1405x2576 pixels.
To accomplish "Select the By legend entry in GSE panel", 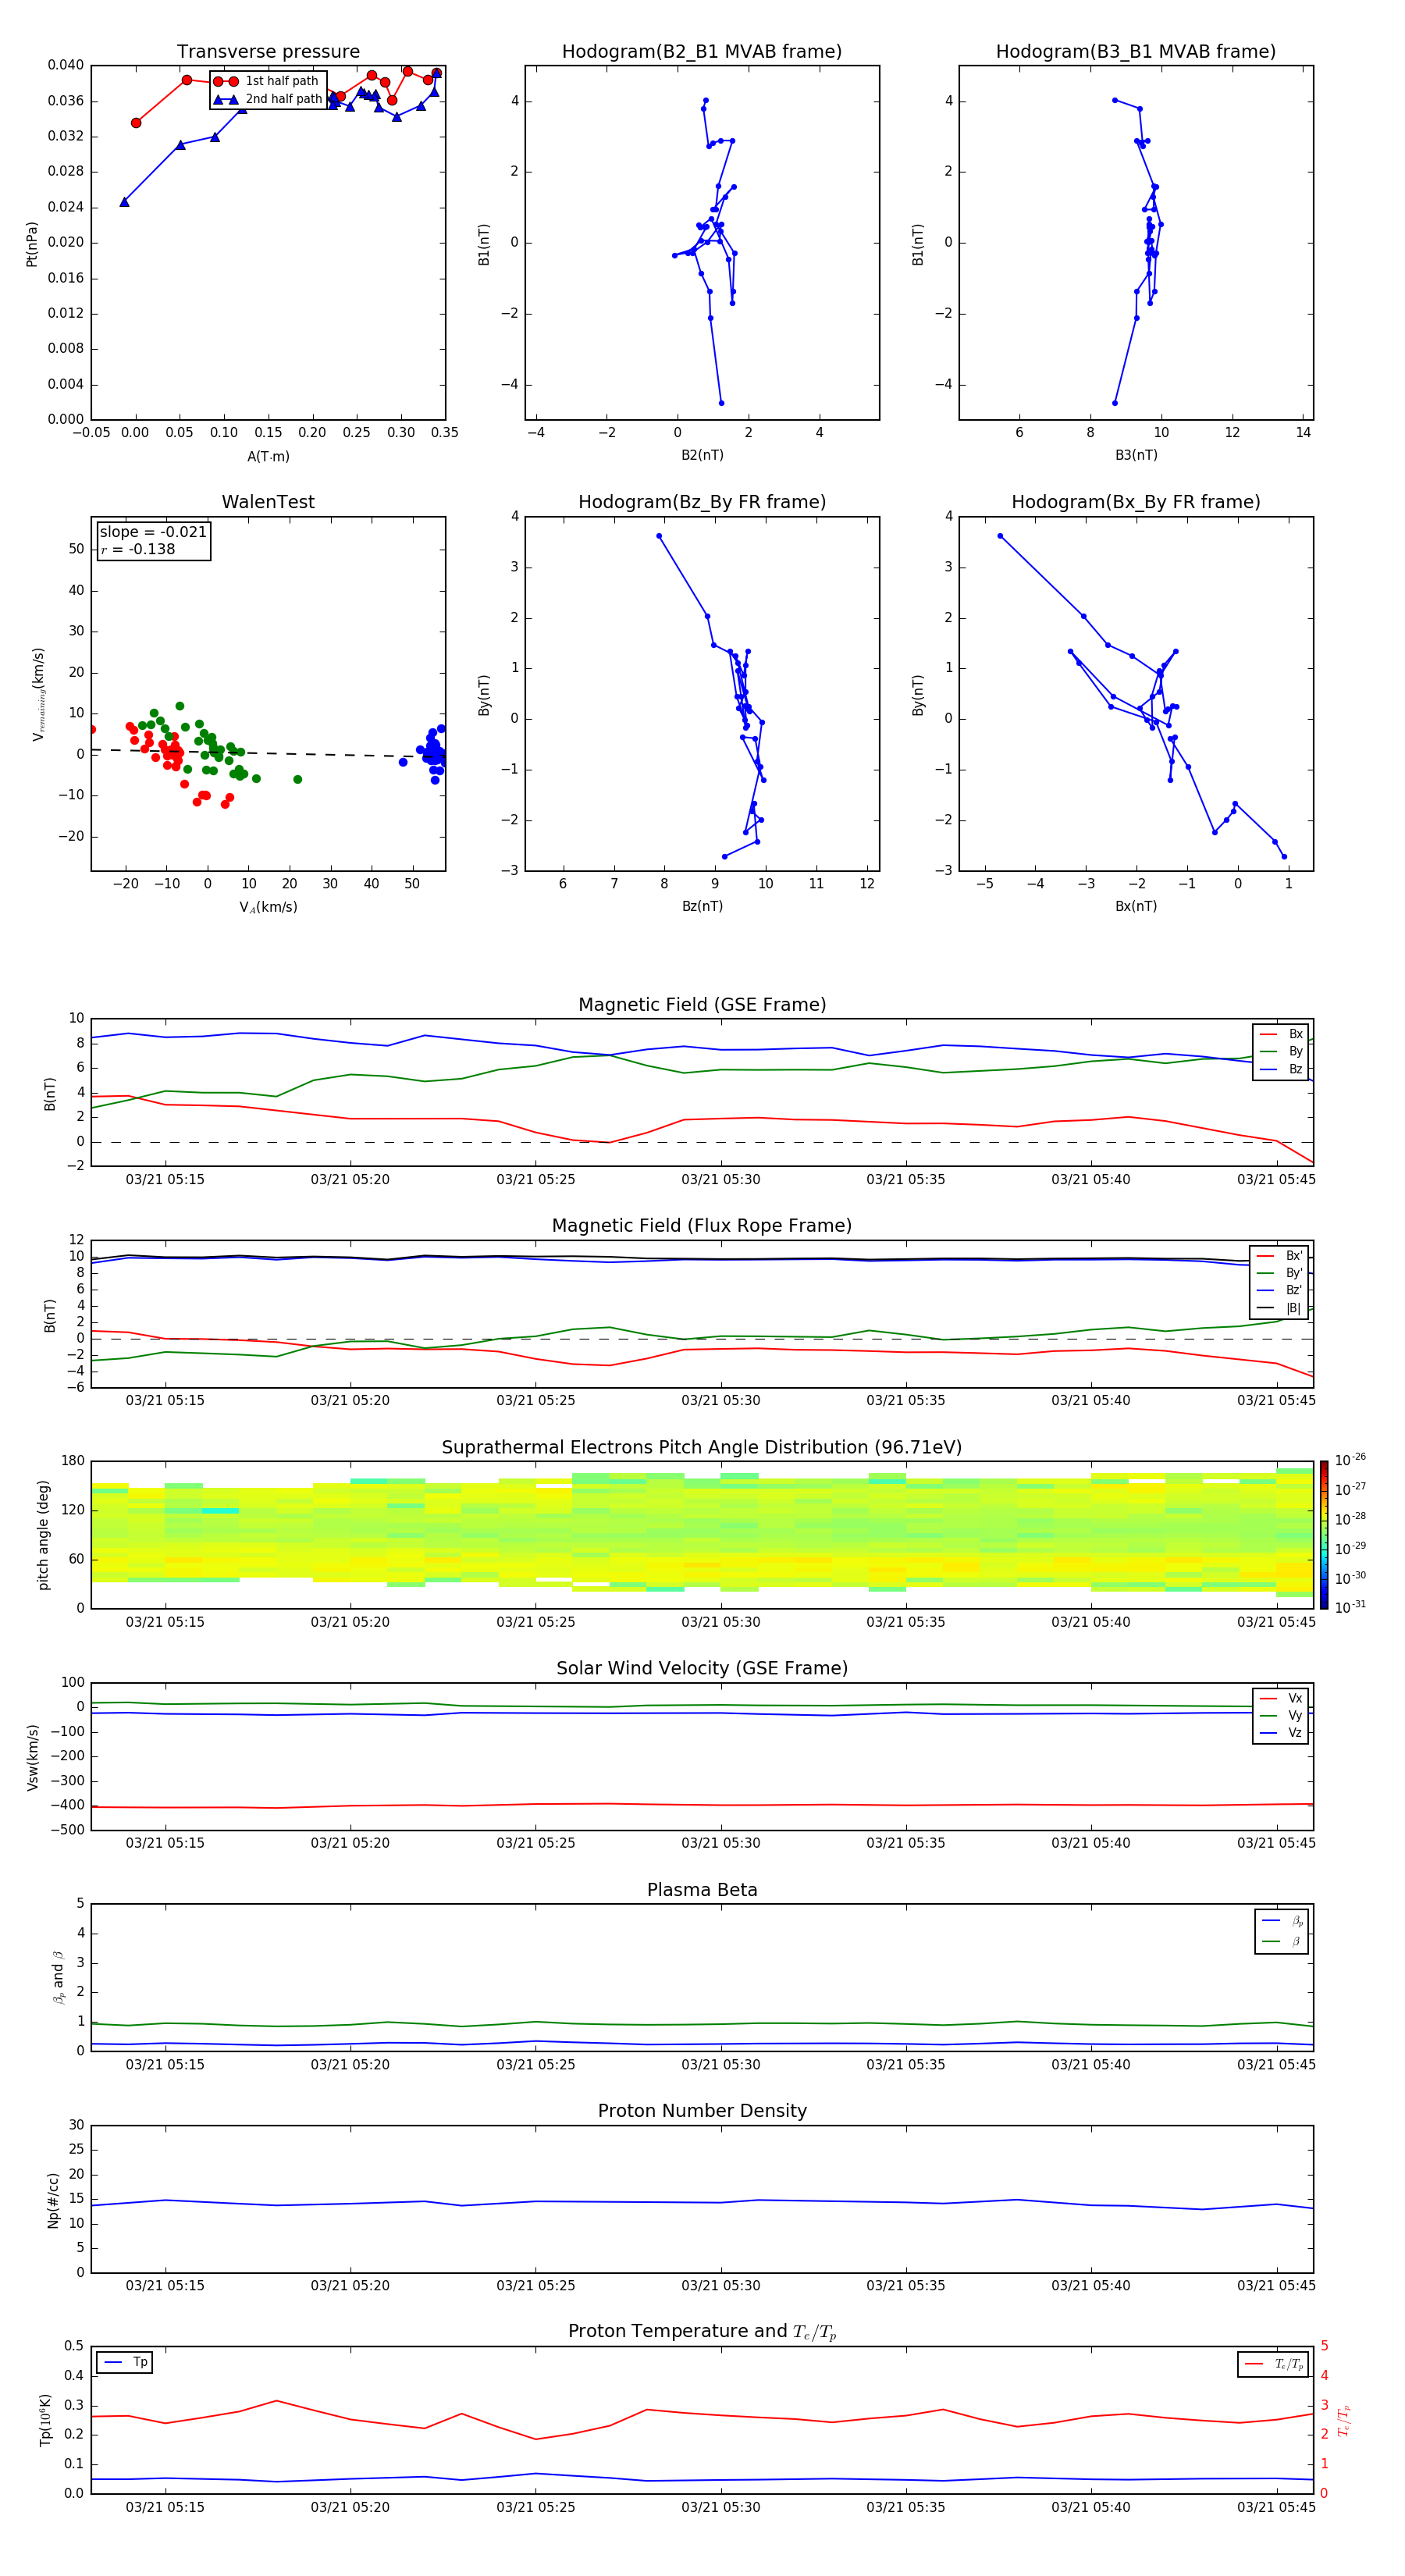I will [x=1281, y=1052].
